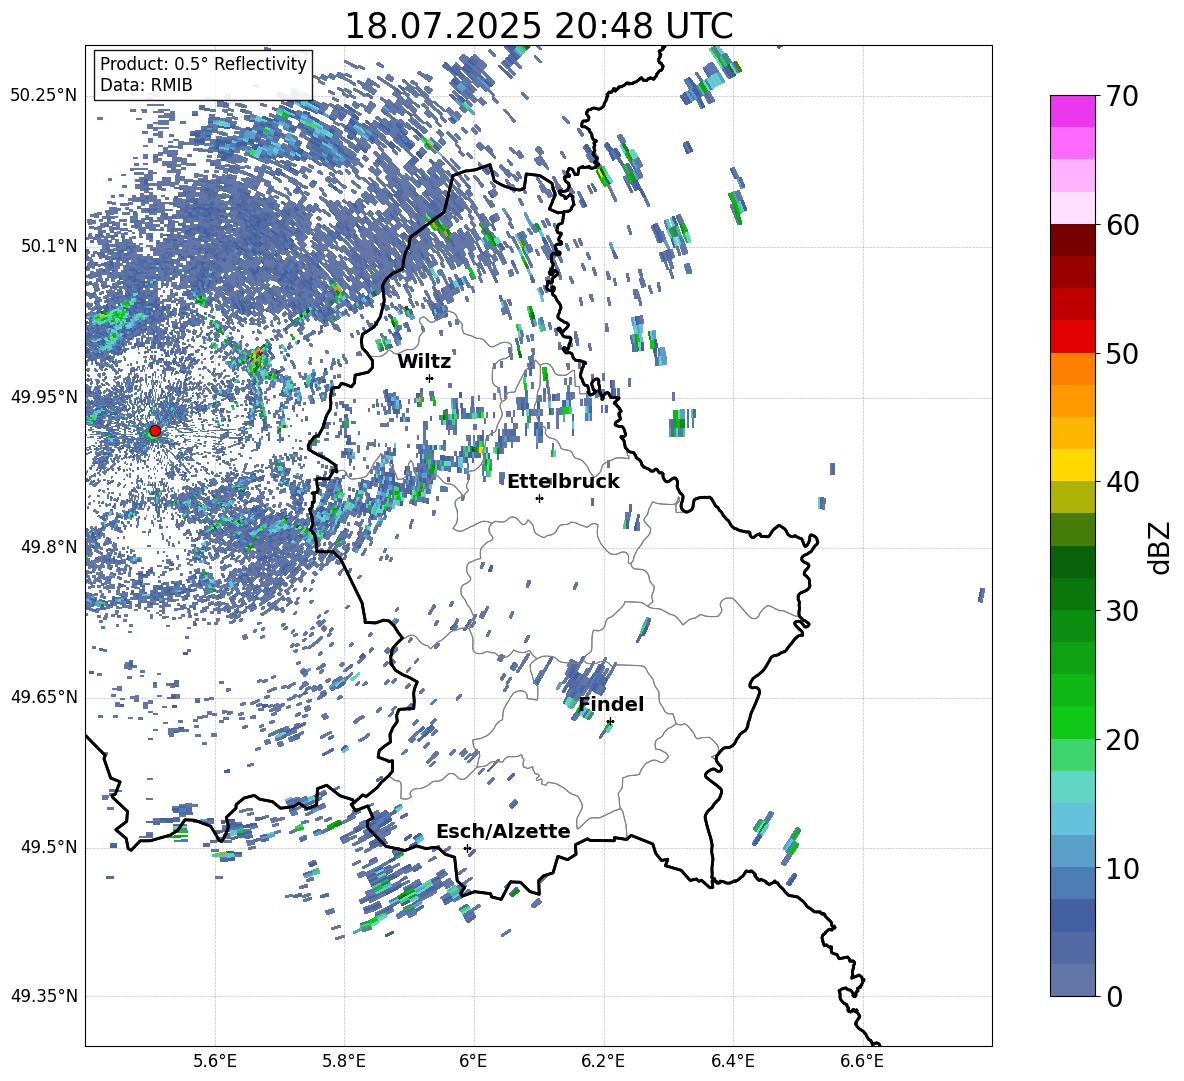
Task: Click the 5.8°E longitude label
Action: 344,1061
